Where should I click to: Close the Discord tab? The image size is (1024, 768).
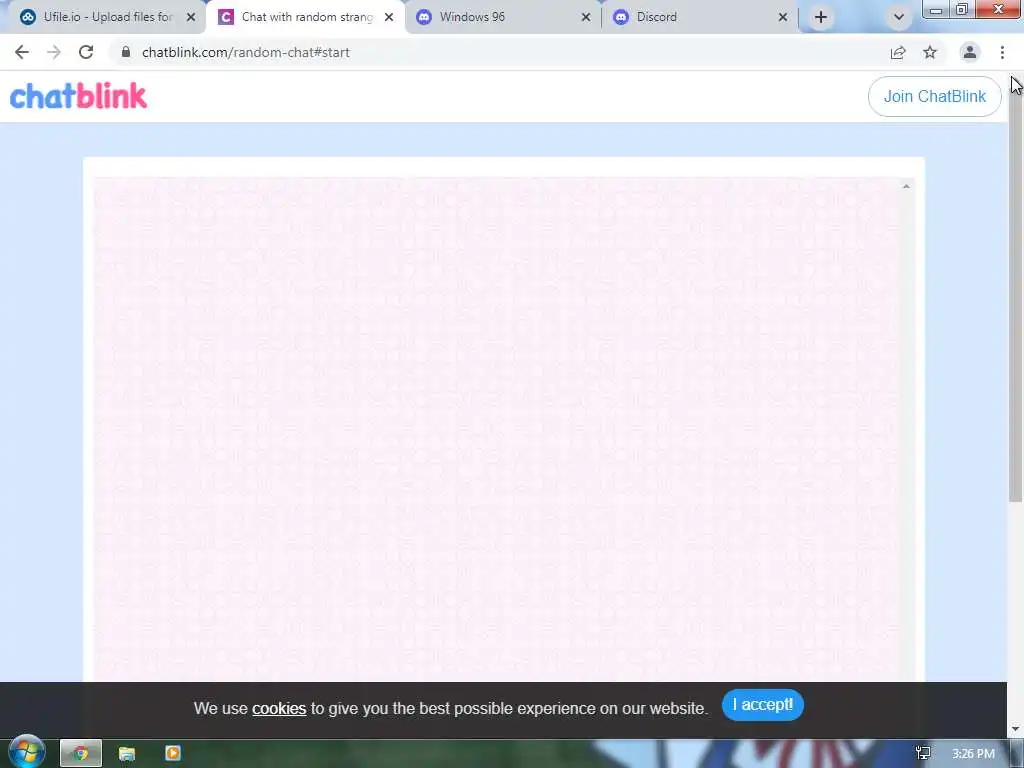pyautogui.click(x=783, y=17)
